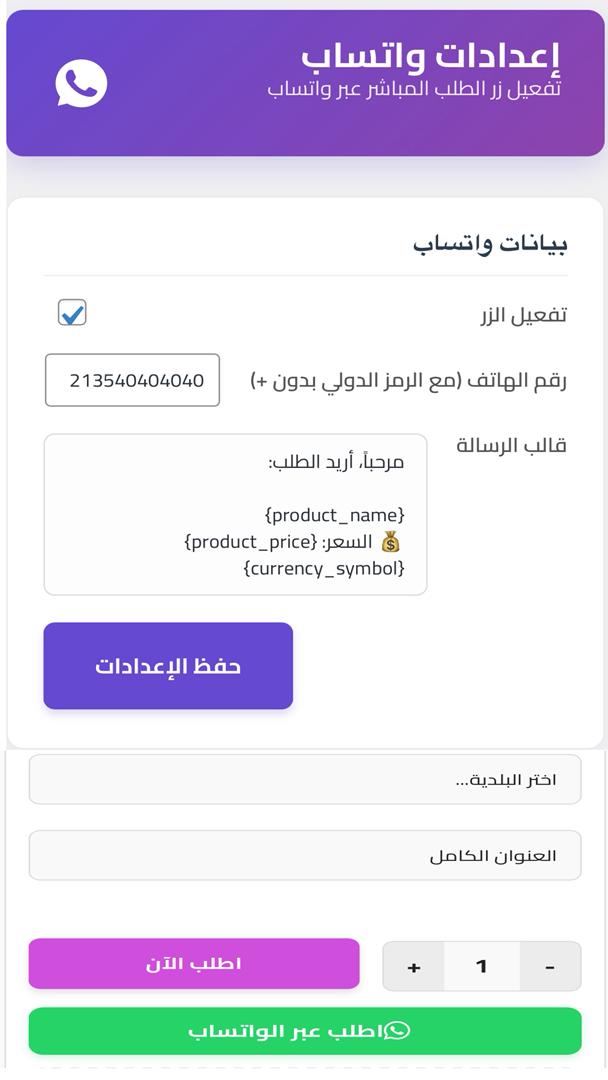The height and width of the screenshot is (1080, 608).
Task: Click the "قالب الرسالة" message template label
Action: click(x=511, y=446)
